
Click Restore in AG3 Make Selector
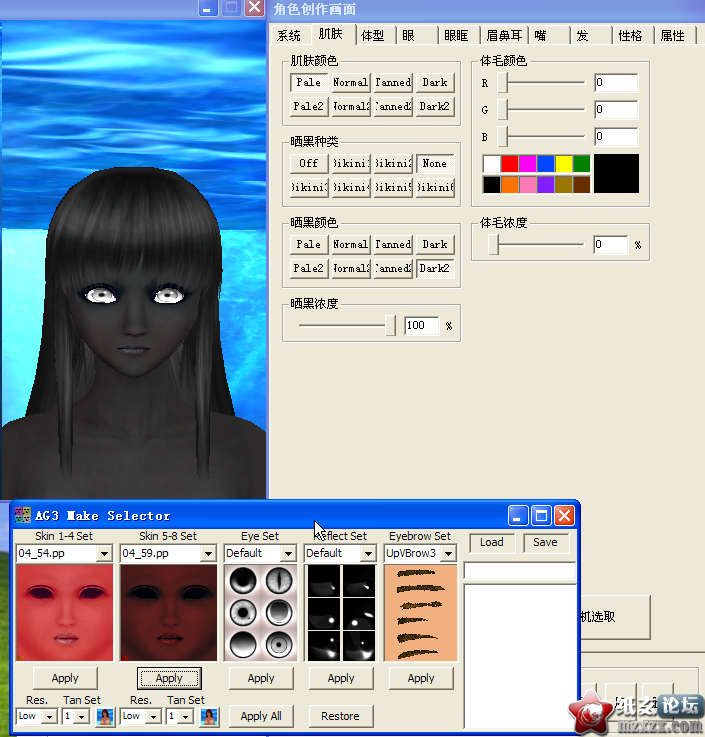[x=340, y=716]
